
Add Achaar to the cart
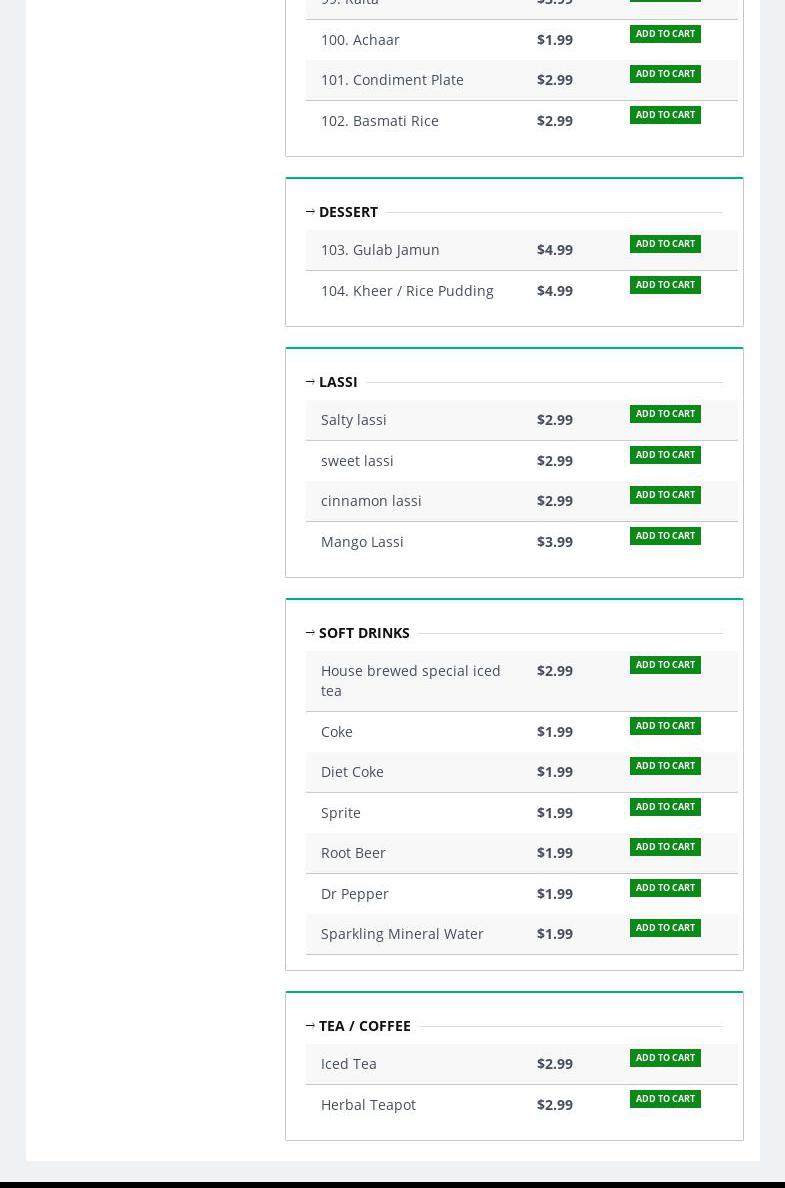[x=665, y=34]
